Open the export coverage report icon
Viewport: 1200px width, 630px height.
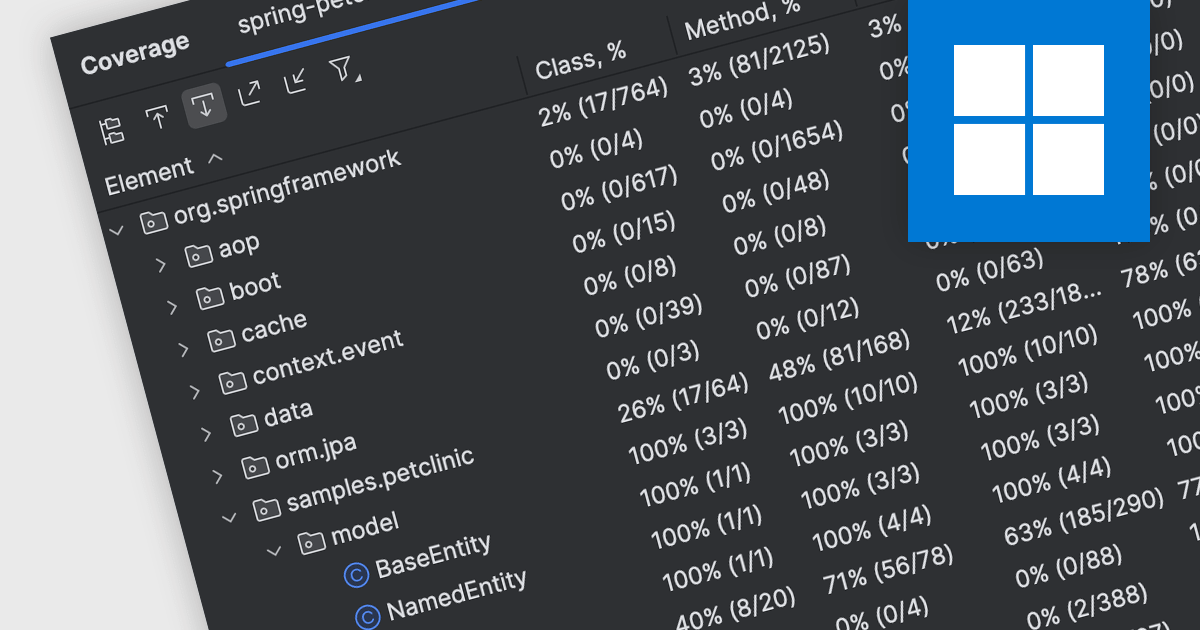point(251,93)
